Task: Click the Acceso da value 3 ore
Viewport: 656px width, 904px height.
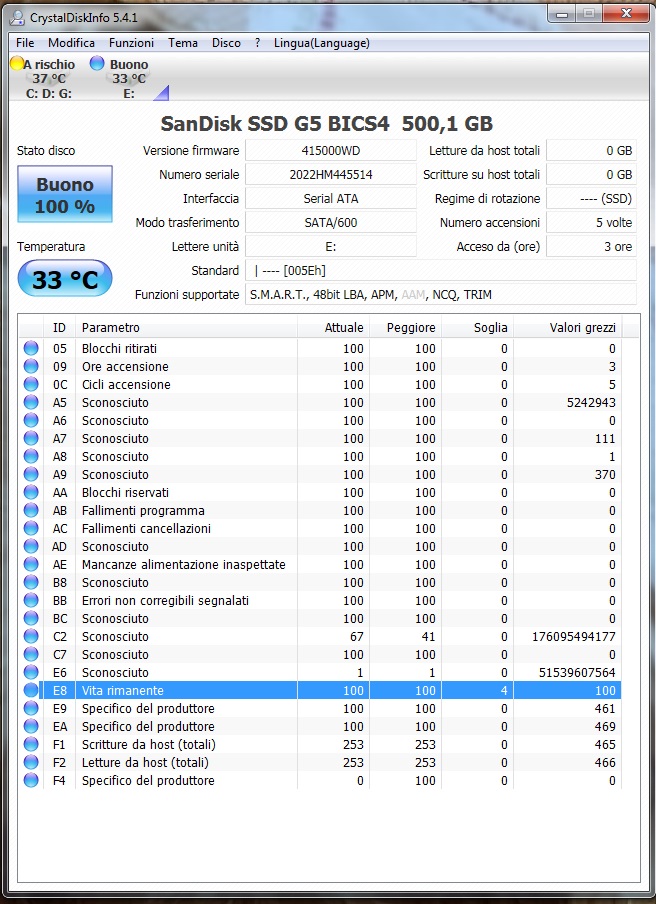Action: (591, 246)
